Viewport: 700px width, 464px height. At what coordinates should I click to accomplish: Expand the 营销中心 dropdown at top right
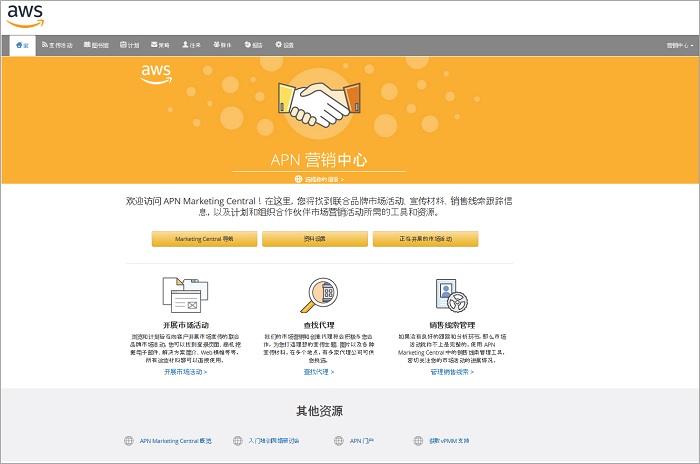click(x=680, y=46)
